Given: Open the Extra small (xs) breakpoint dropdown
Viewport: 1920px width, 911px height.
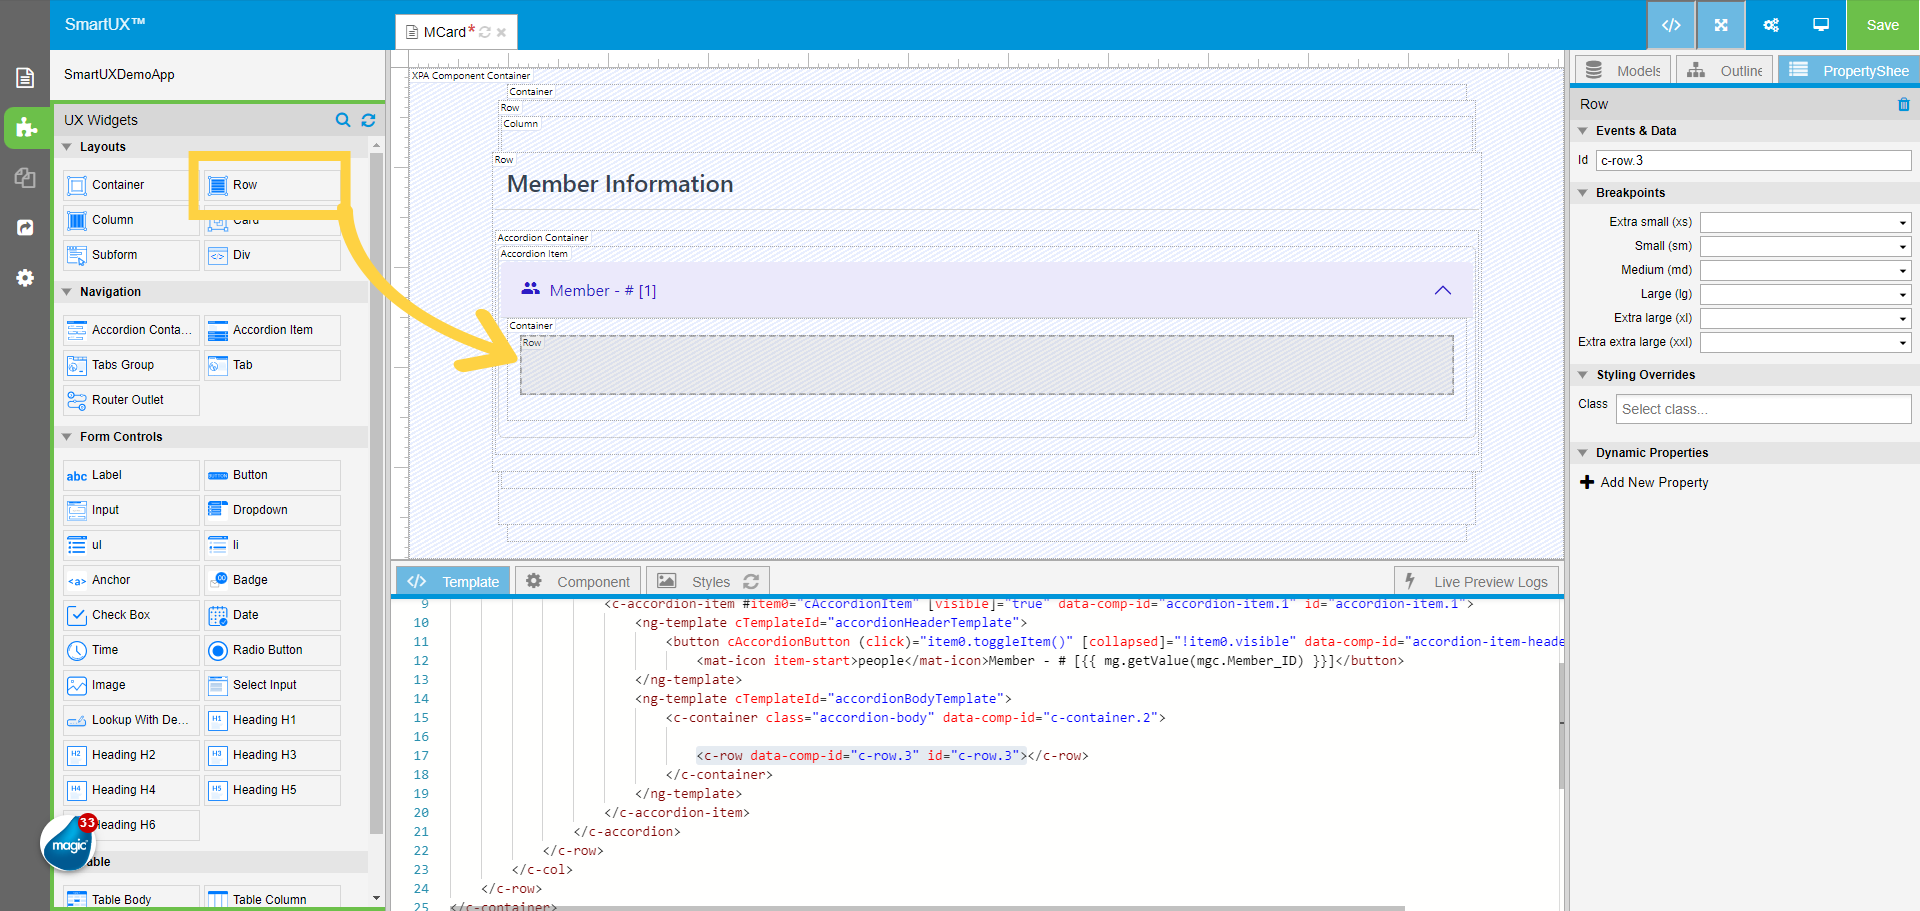Looking at the screenshot, I should click(1805, 222).
